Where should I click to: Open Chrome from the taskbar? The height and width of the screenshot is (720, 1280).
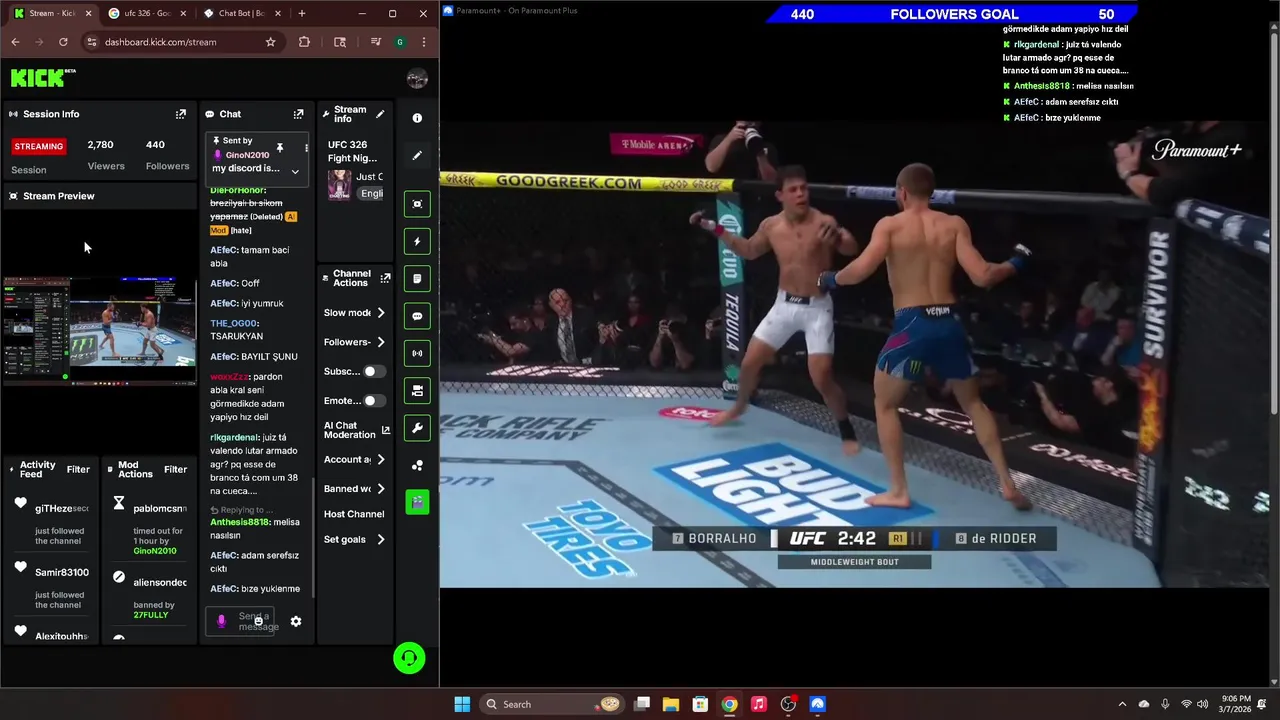[x=730, y=704]
